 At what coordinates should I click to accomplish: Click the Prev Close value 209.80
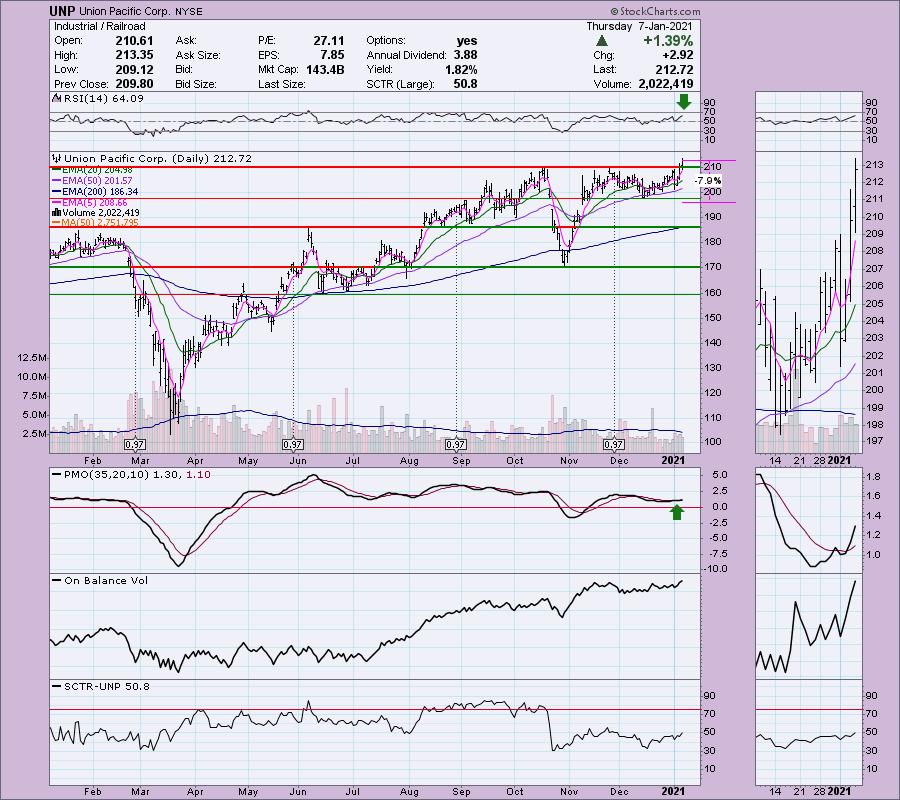click(x=134, y=84)
